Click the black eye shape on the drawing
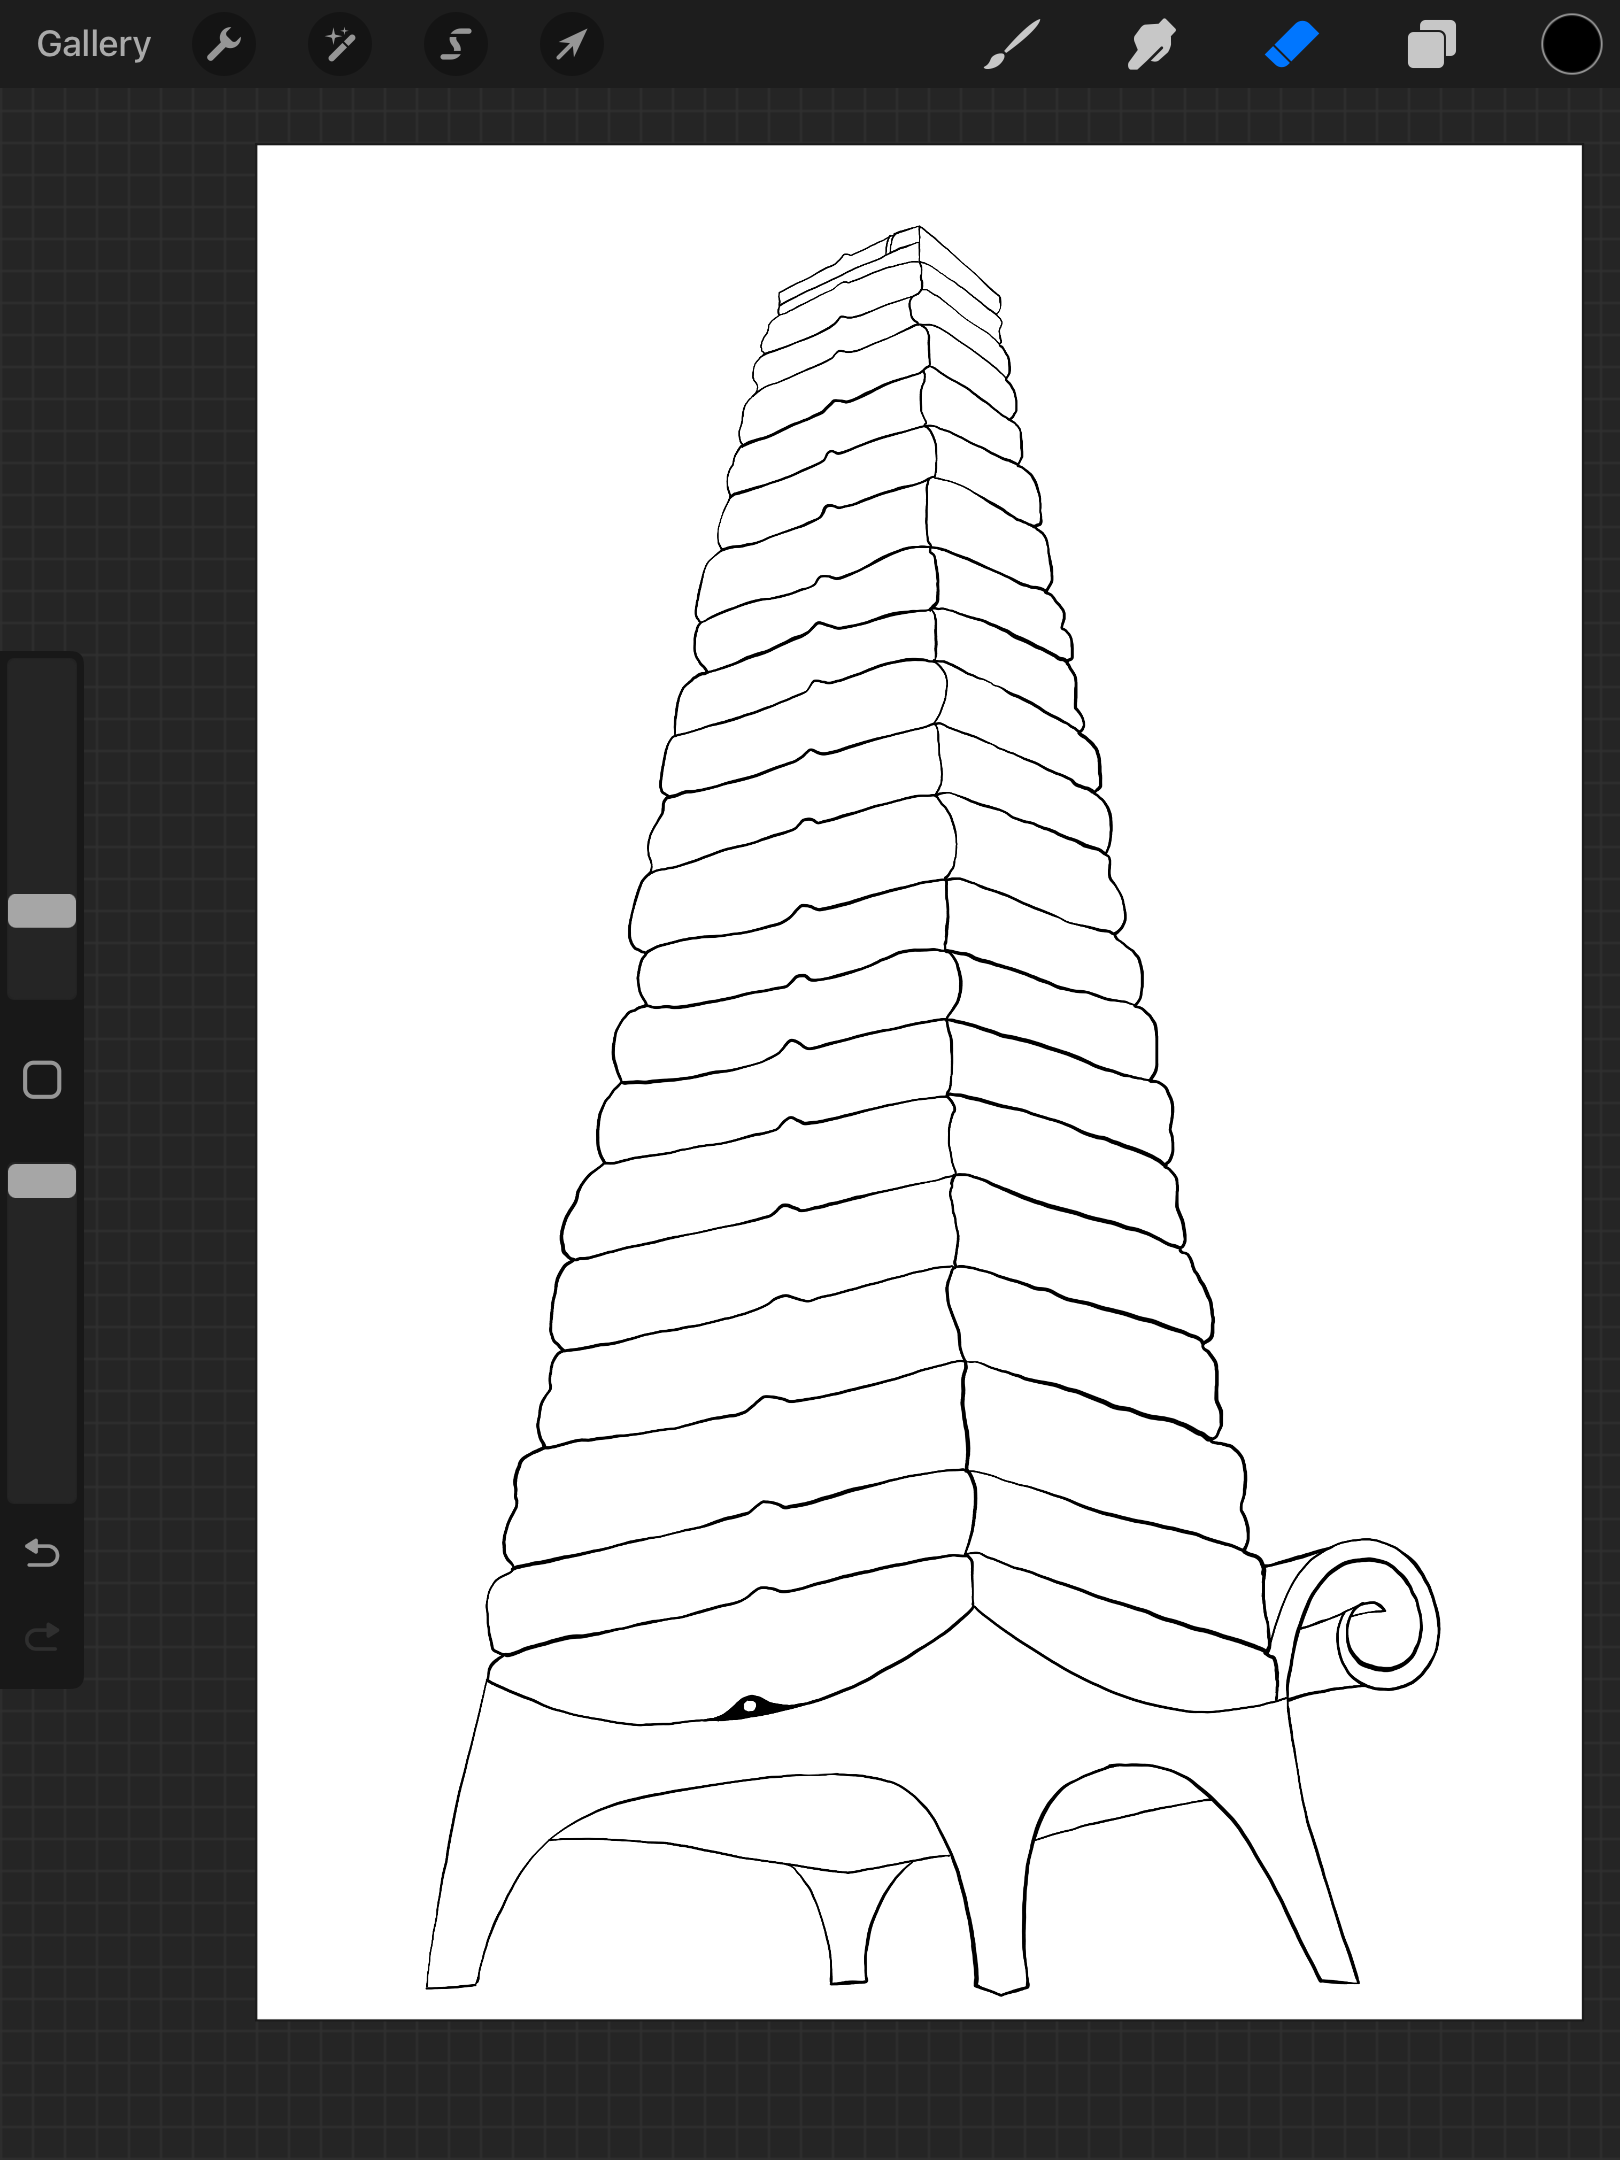This screenshot has height=2160, width=1620. click(x=750, y=1707)
